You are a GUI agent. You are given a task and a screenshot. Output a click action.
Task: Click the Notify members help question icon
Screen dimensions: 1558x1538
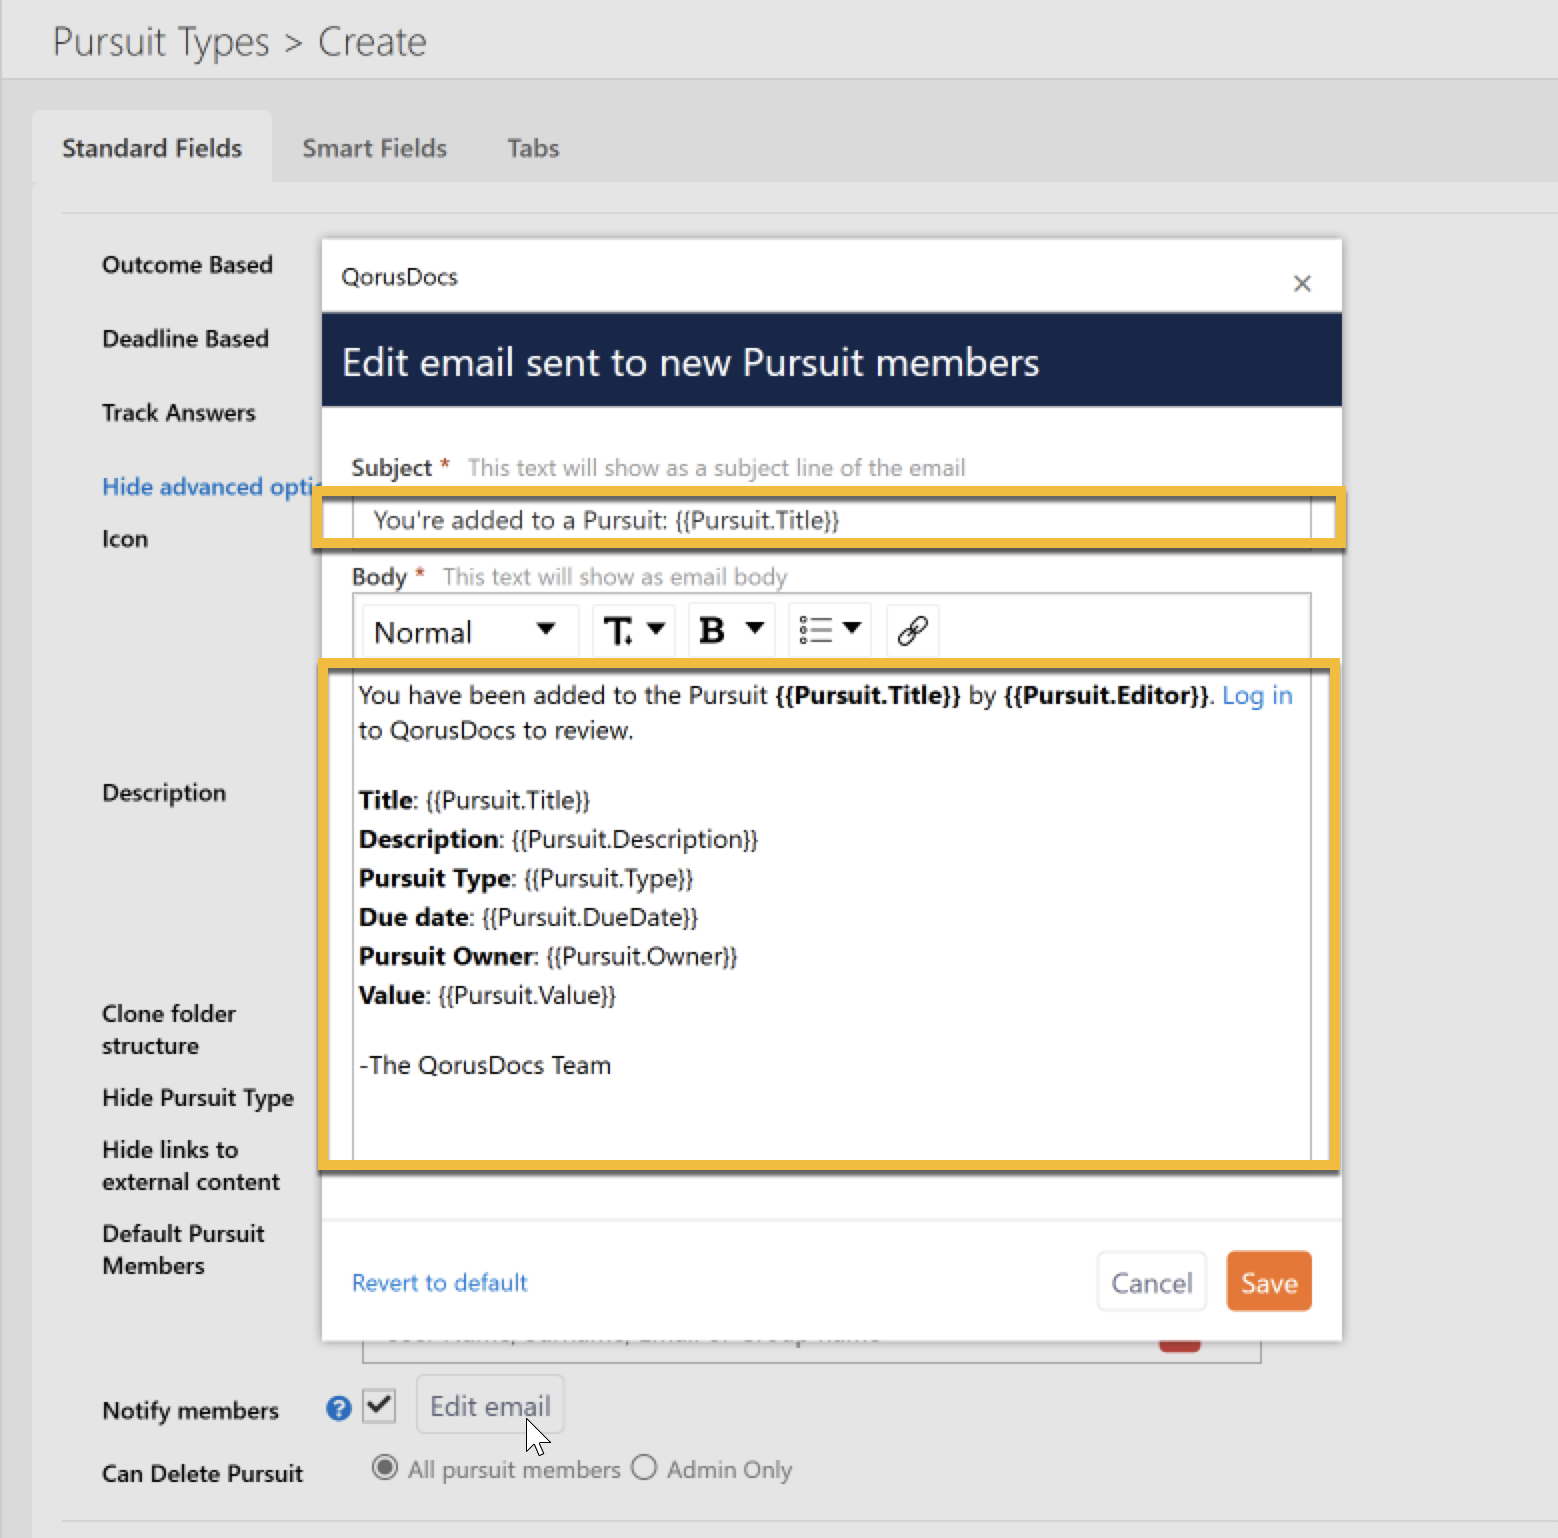339,1409
